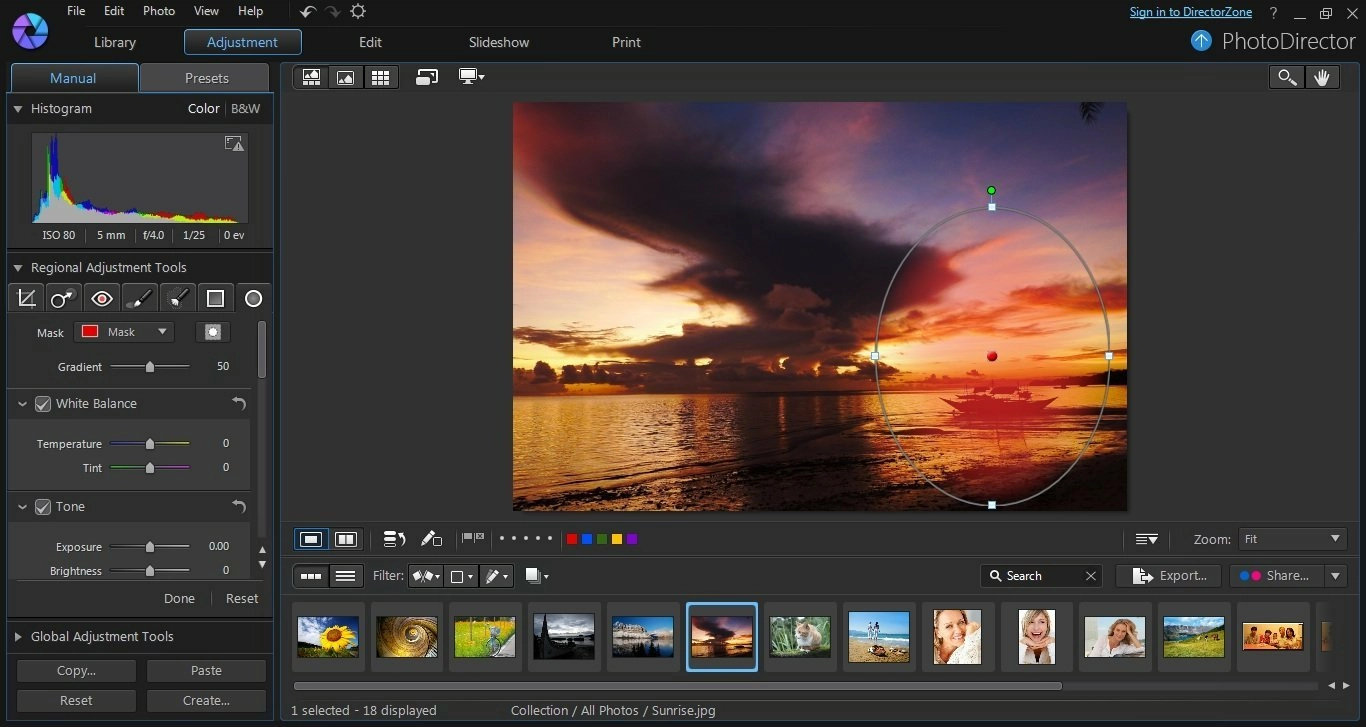Activate the Hand pan tool
The width and height of the screenshot is (1366, 727).
pyautogui.click(x=1321, y=78)
